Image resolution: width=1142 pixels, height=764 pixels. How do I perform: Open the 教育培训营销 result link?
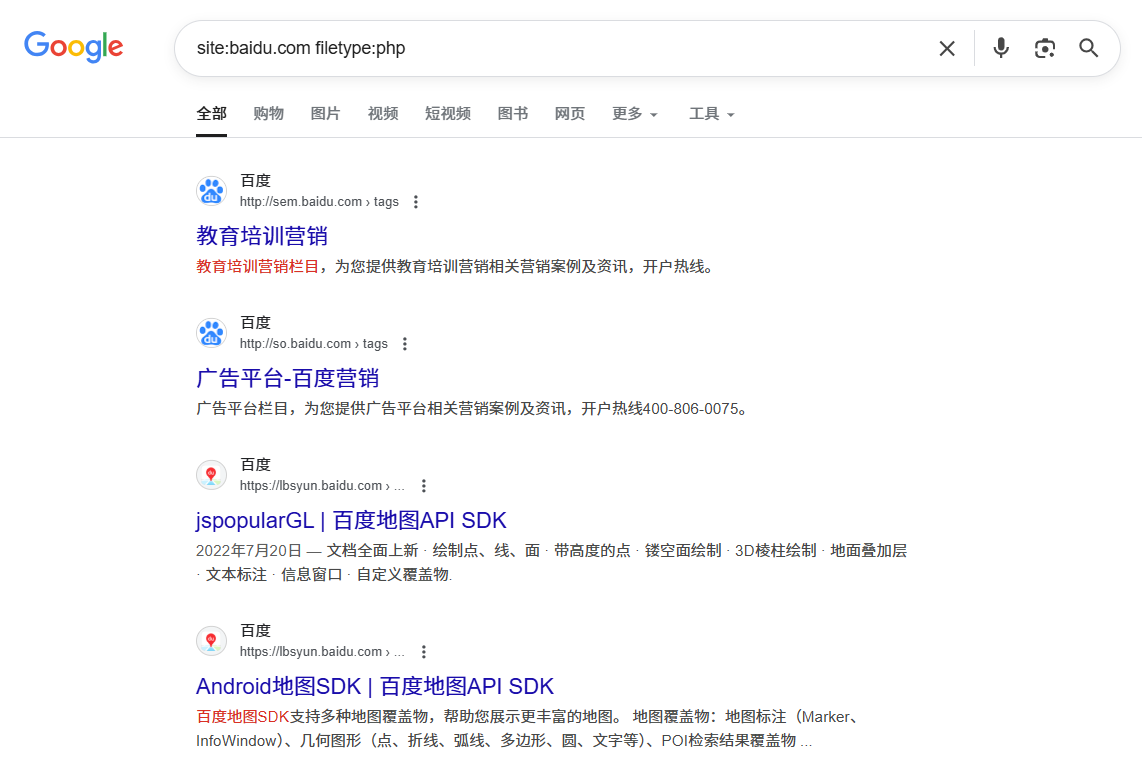(x=262, y=236)
